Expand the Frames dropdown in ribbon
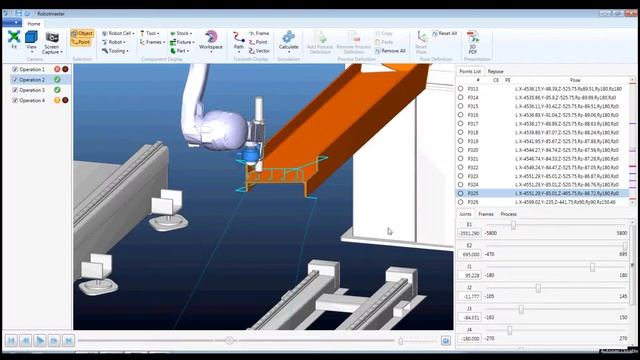This screenshot has width=640, height=360. click(152, 42)
